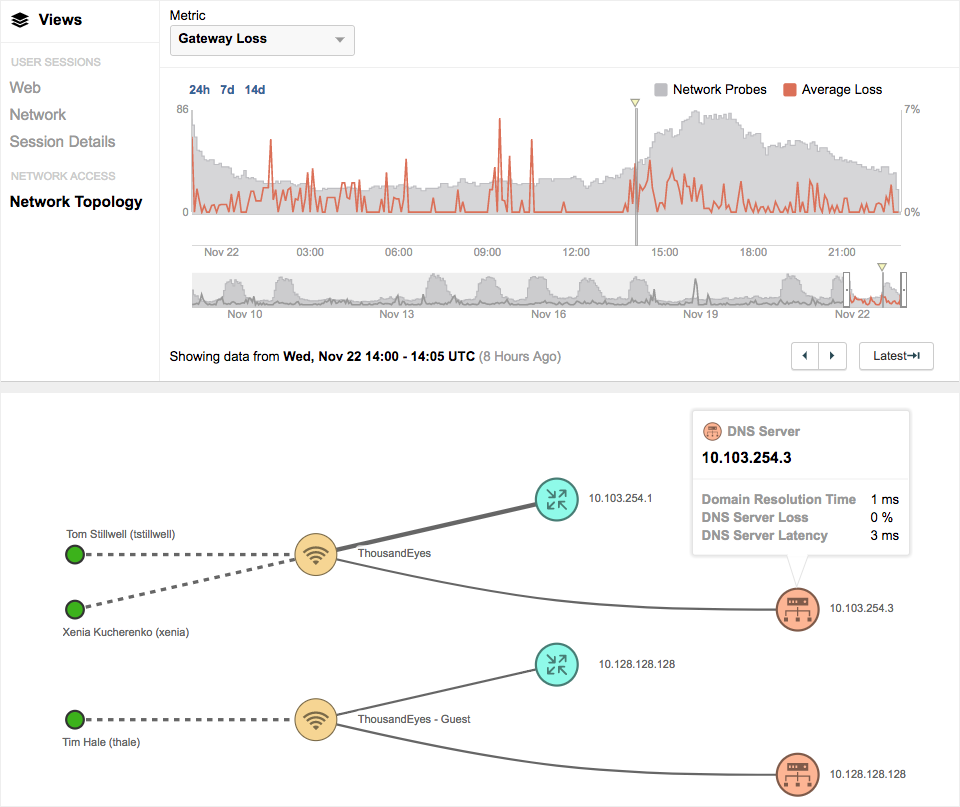Click Tim Hale's green endpoint node
Screen dimensions: 960x807
click(x=74, y=719)
